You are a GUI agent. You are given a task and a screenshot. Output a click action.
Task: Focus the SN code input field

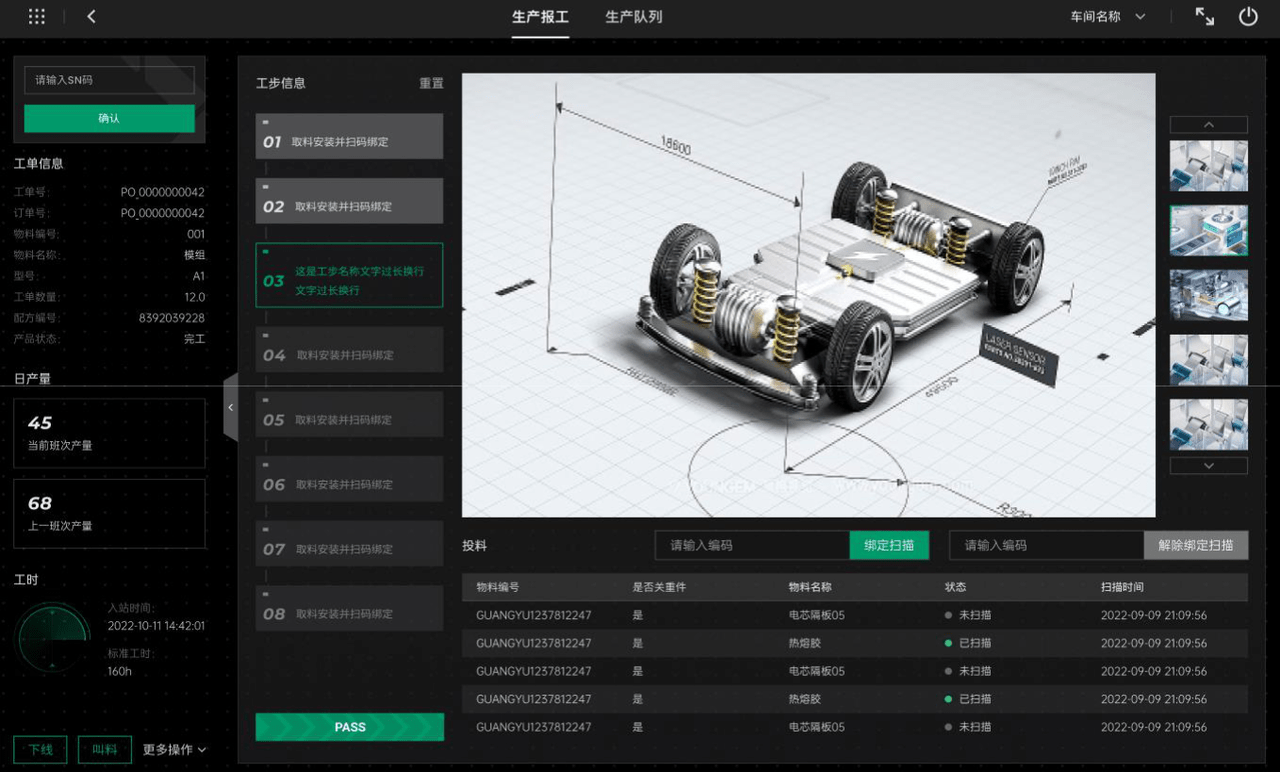(x=109, y=80)
